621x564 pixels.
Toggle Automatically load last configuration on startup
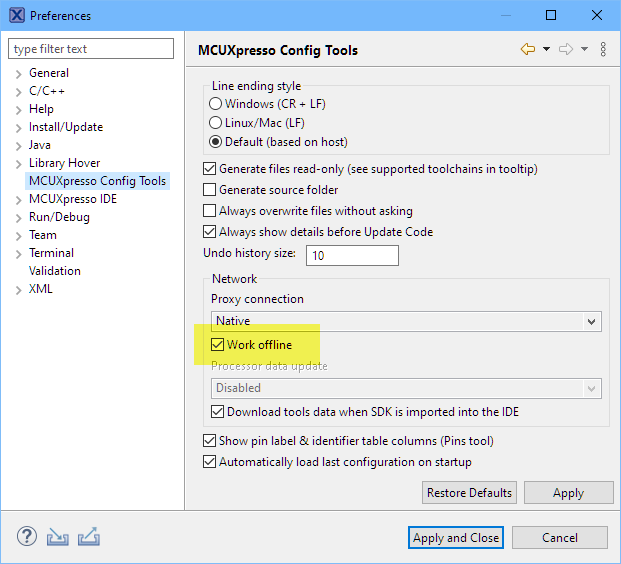209,462
